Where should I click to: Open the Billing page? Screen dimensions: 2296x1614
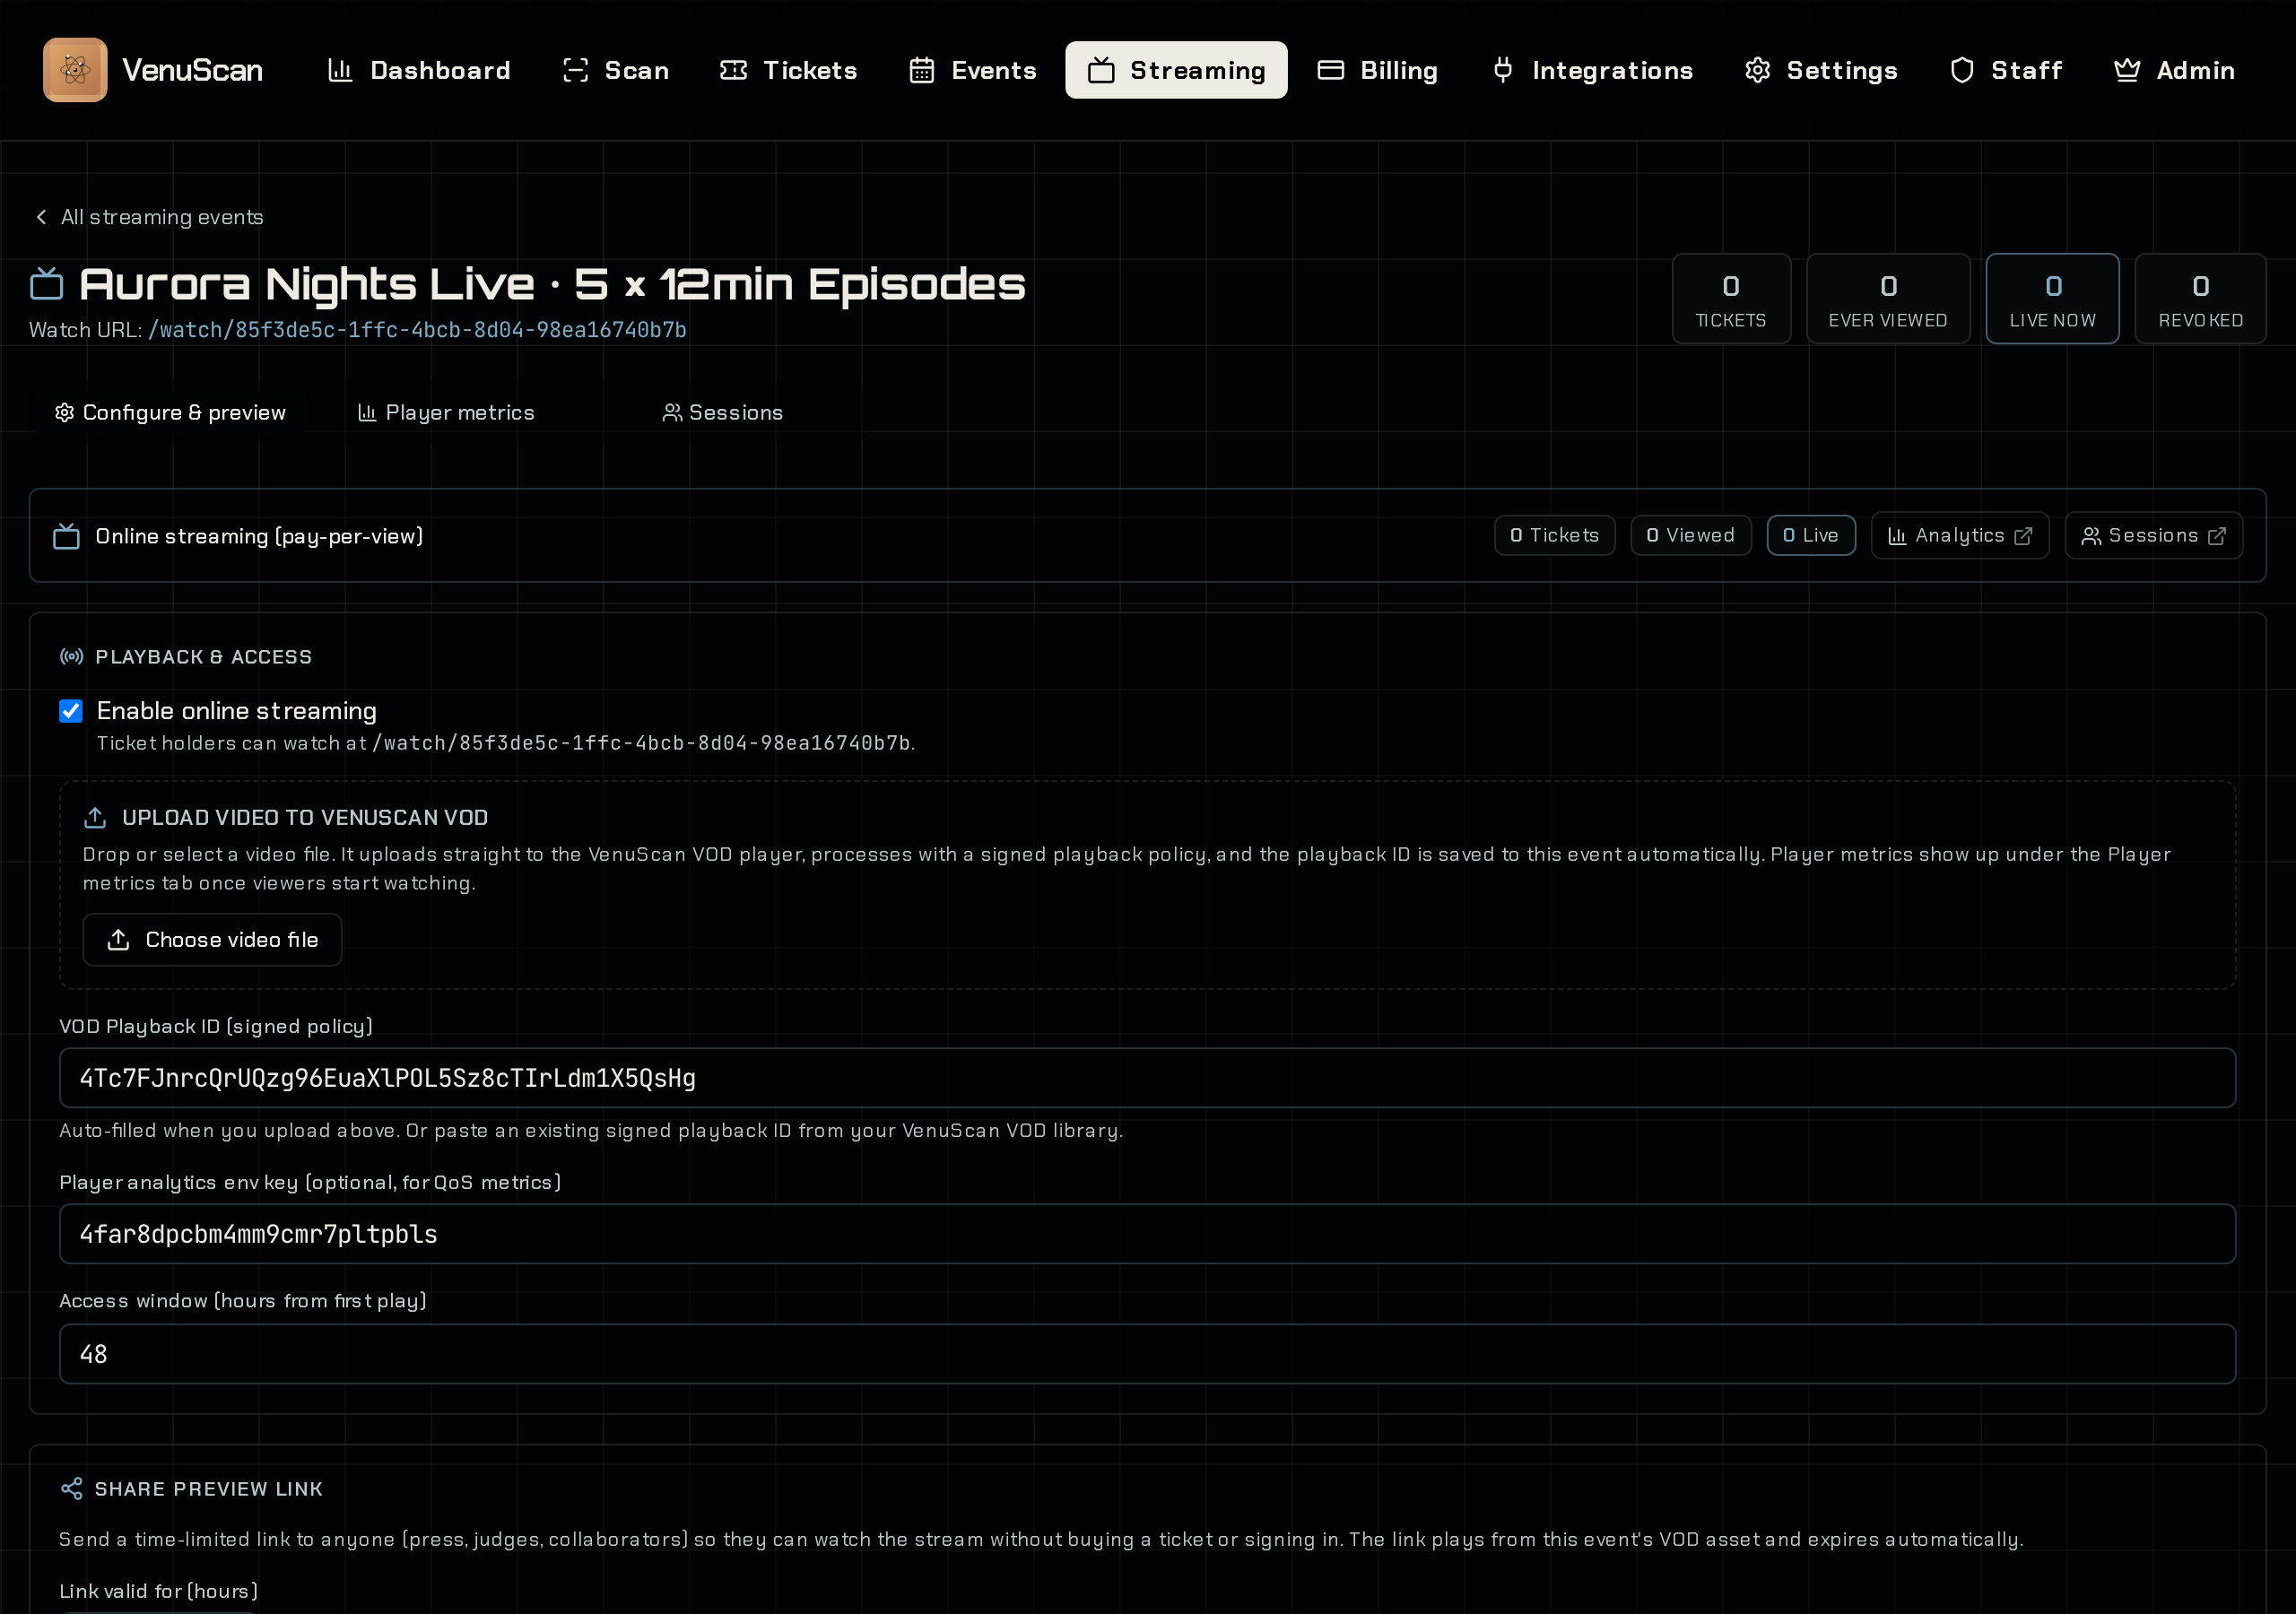[1378, 70]
